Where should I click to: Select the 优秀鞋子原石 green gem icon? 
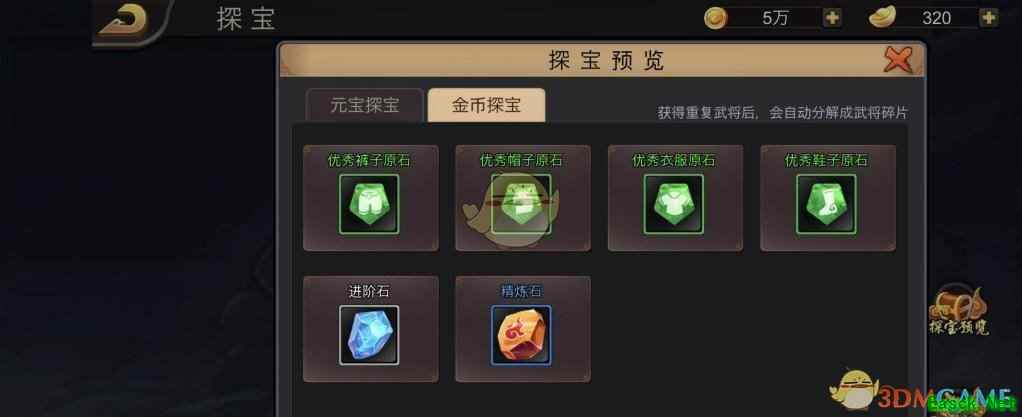(826, 204)
